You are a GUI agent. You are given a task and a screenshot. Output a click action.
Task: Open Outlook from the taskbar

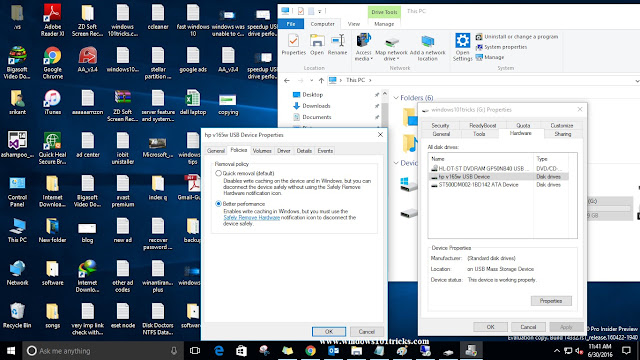click(x=333, y=351)
